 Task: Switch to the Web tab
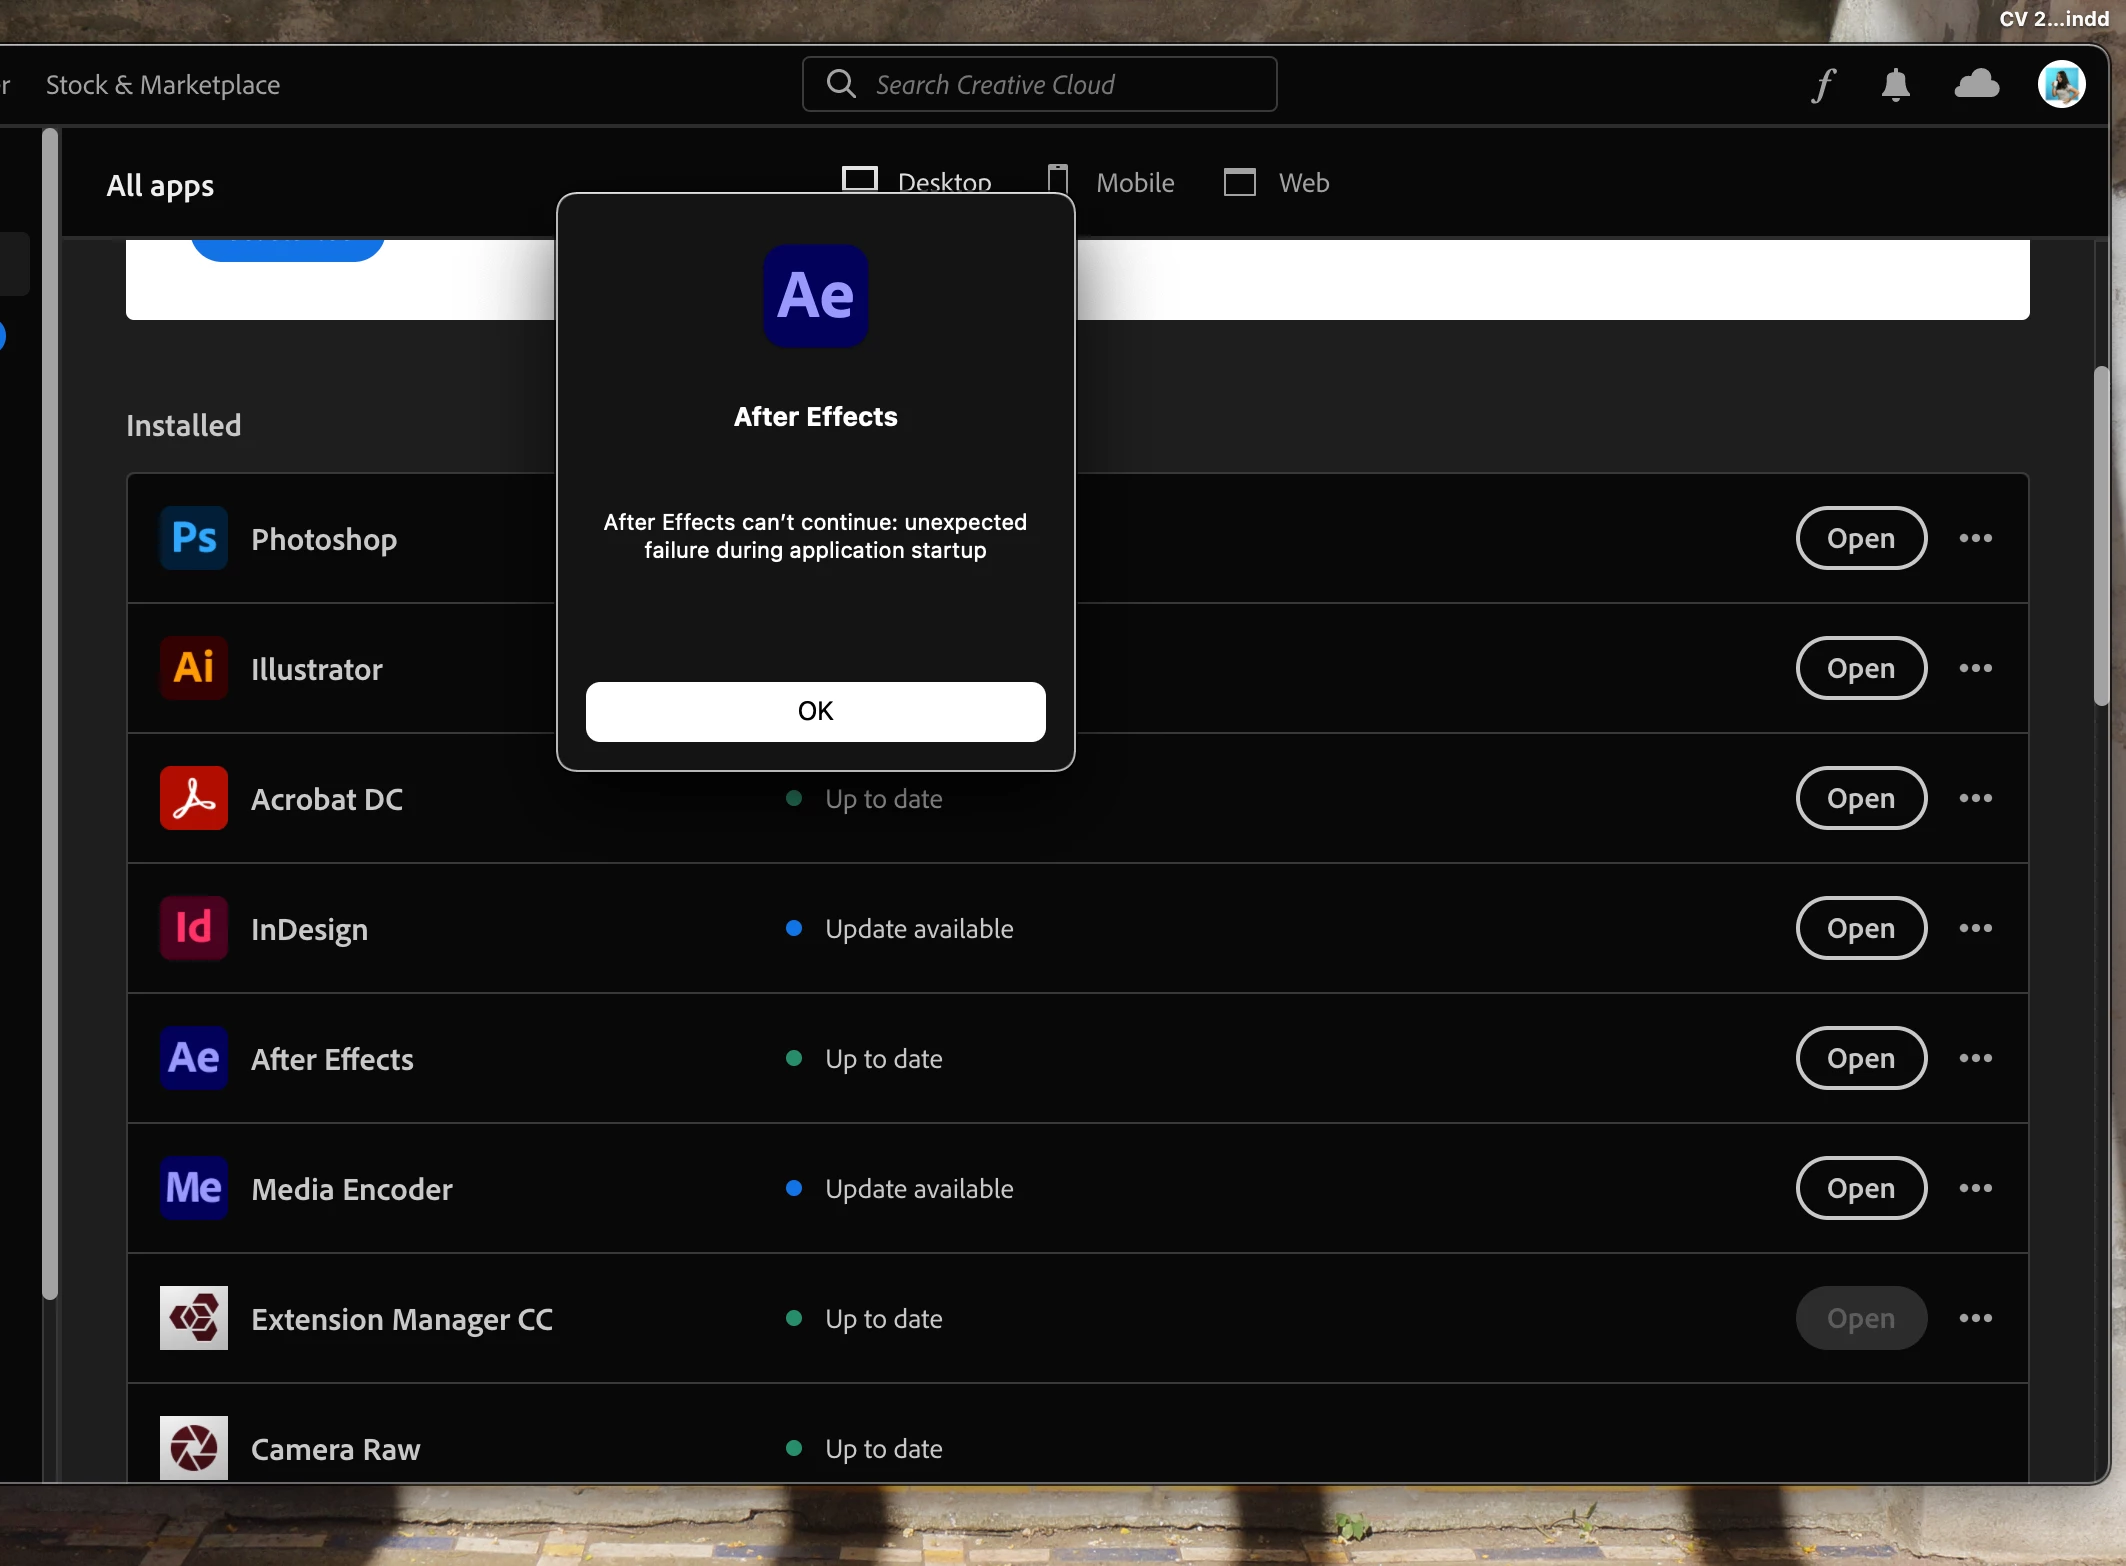click(1277, 182)
